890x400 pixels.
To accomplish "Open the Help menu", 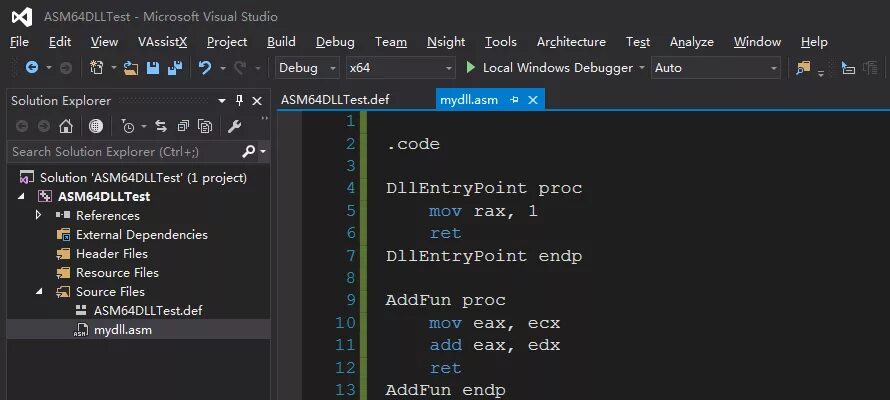I will (814, 42).
